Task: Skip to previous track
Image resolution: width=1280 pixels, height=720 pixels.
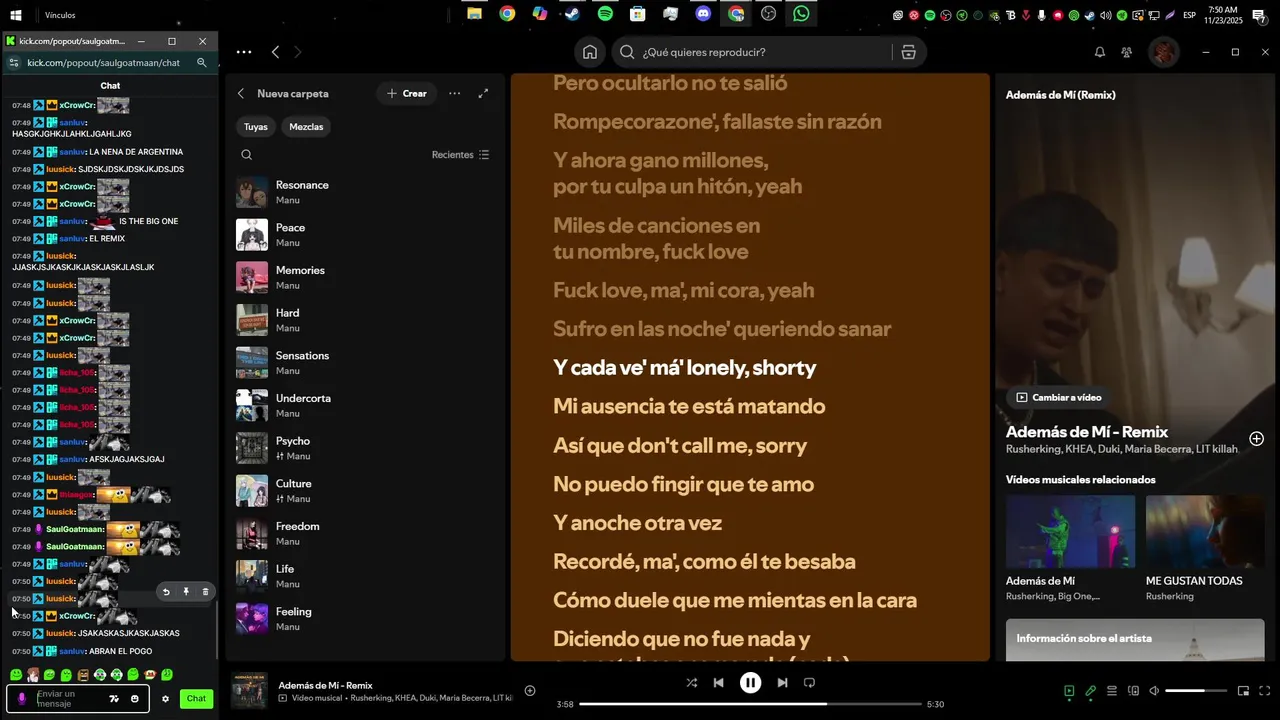Action: [719, 683]
